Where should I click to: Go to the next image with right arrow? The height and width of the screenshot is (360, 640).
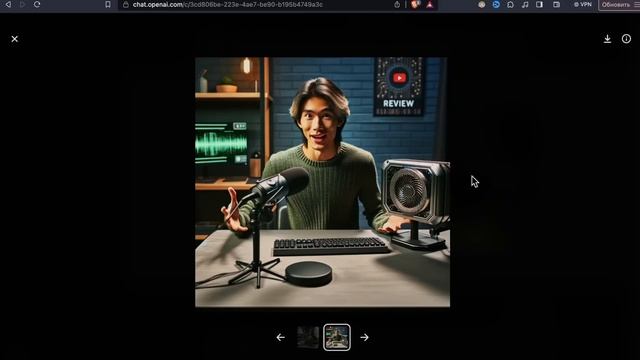click(364, 337)
